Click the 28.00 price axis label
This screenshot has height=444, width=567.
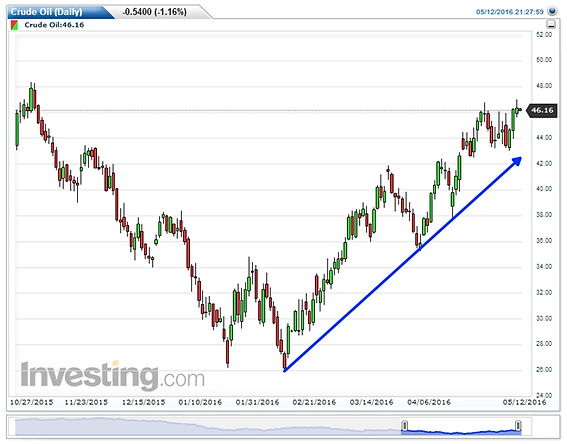(544, 343)
